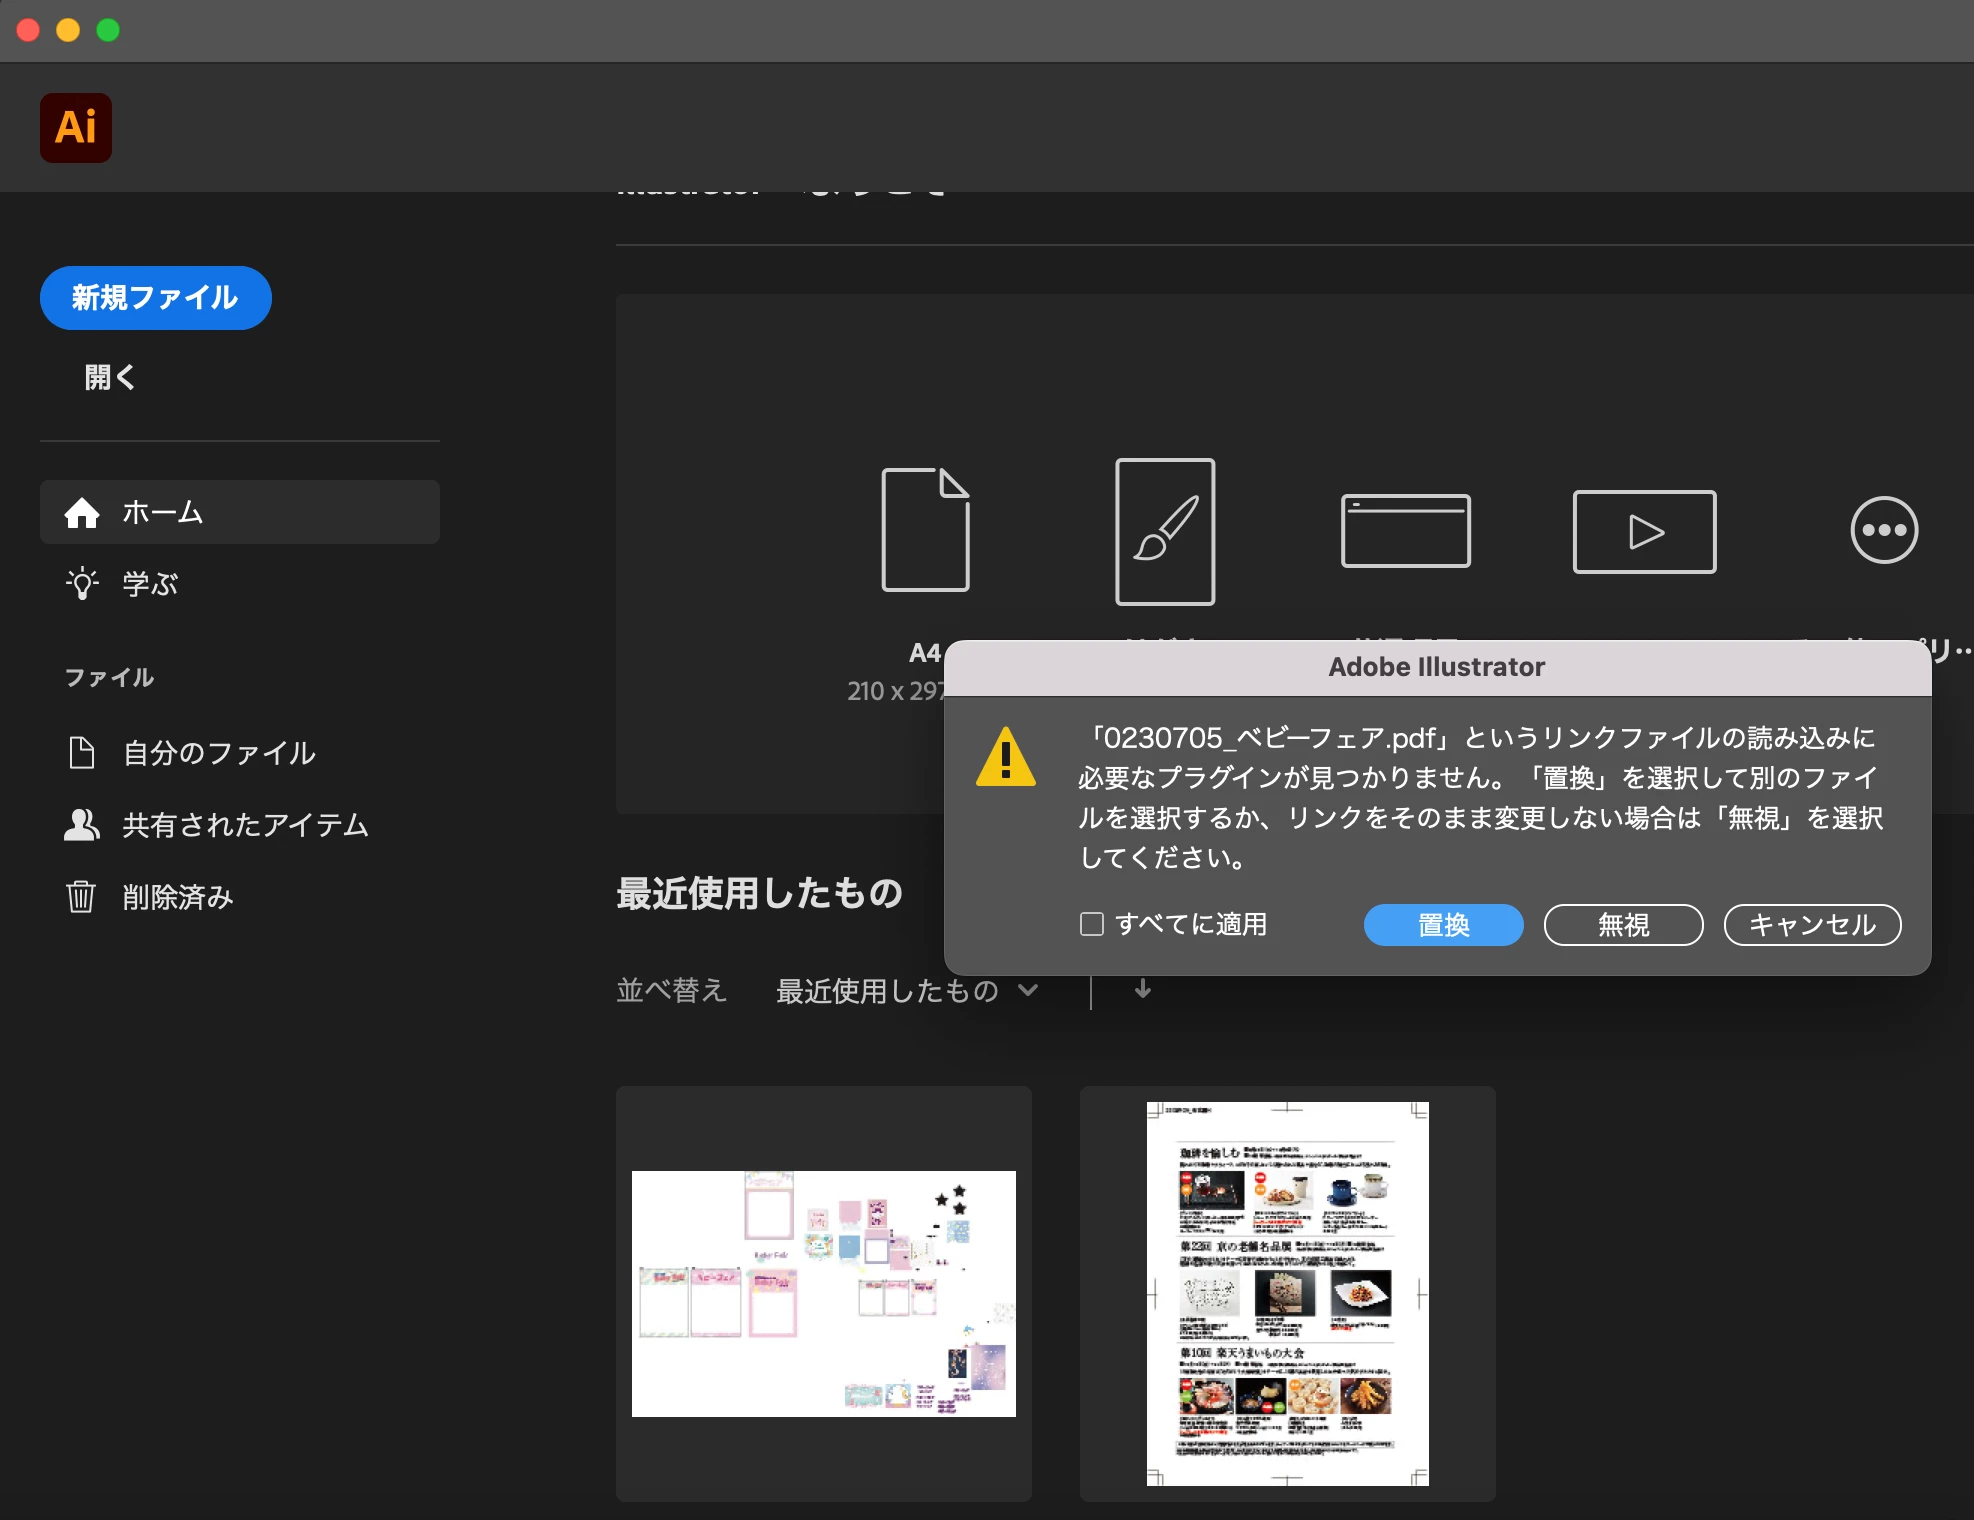The width and height of the screenshot is (1974, 1520).
Task: Open the food catalog page thumbnail
Action: point(1287,1293)
